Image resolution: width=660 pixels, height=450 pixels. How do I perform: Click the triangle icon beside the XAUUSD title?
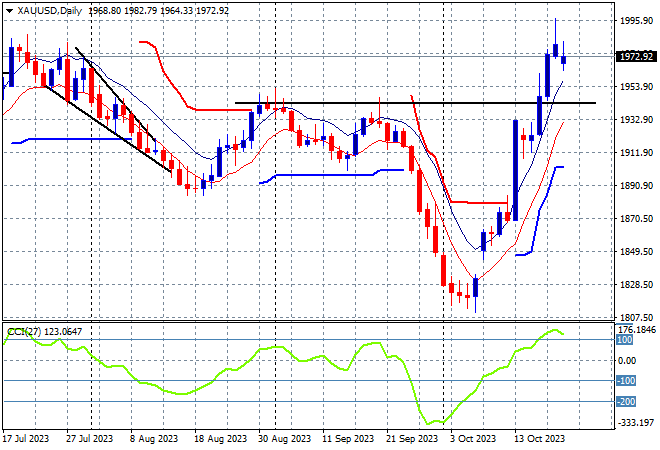coord(9,9)
